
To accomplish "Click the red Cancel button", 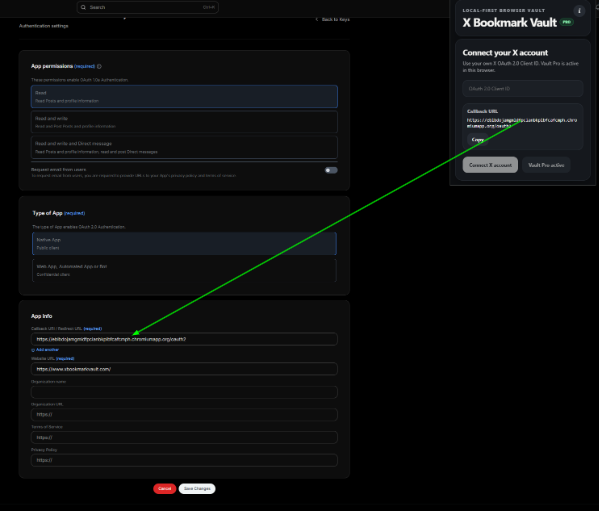I will [165, 488].
